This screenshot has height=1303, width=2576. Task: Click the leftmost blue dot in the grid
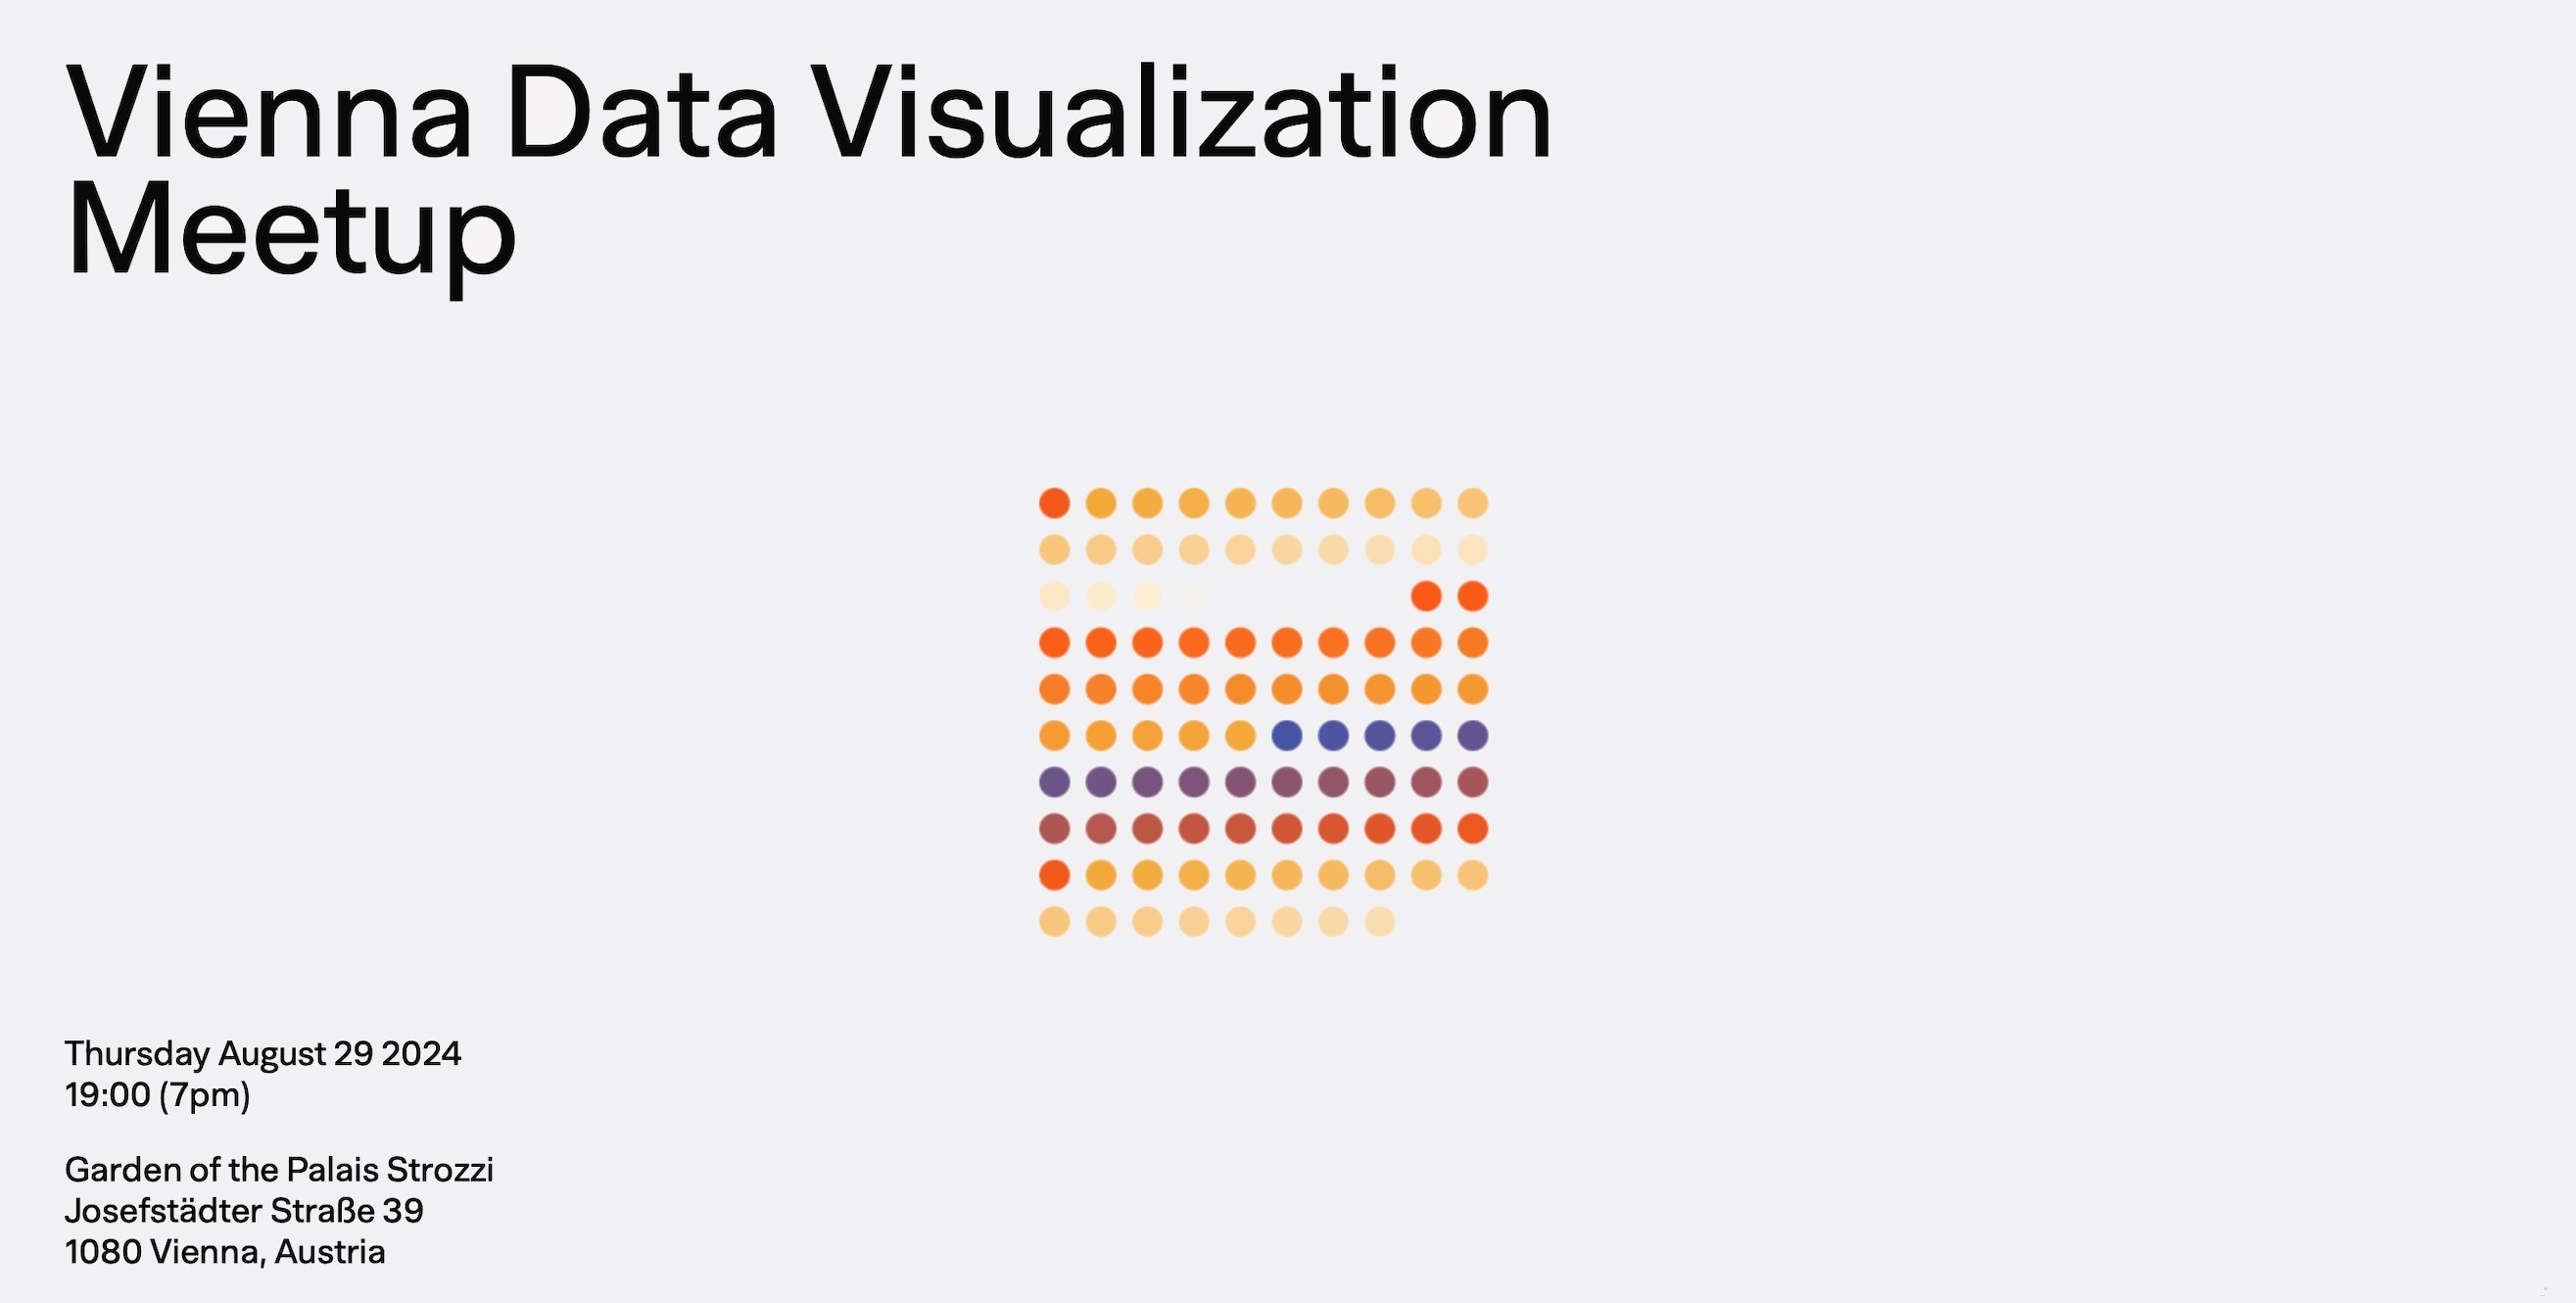coord(1287,736)
